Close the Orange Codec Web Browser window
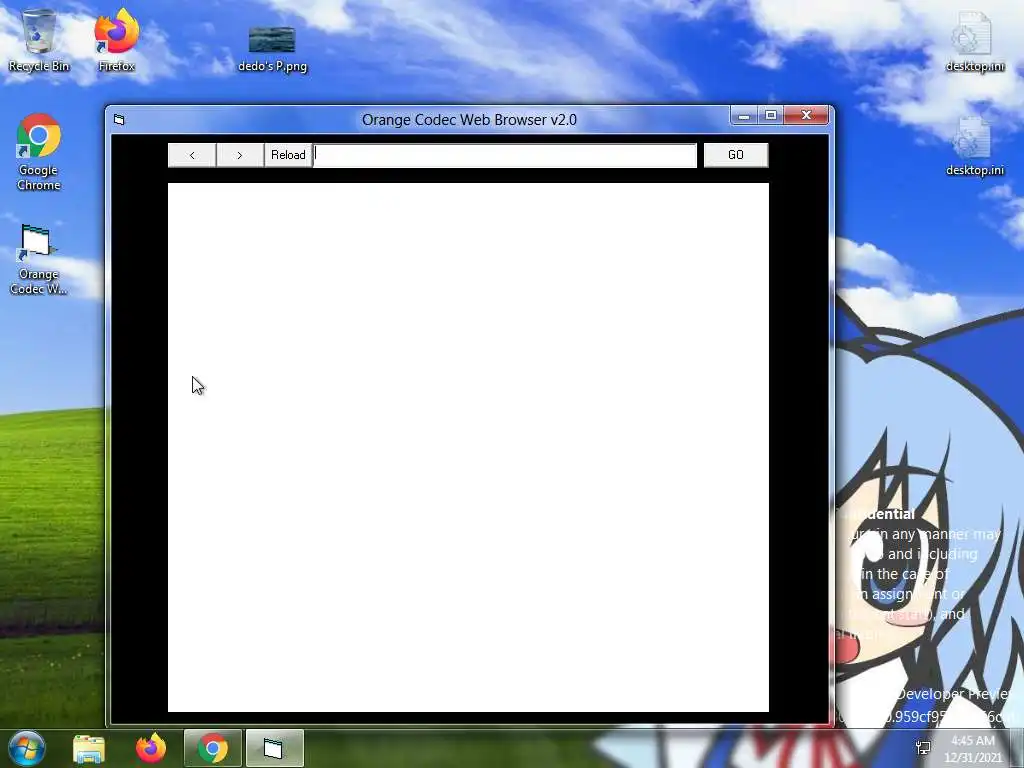Screen dimensions: 1024x768 [806, 116]
